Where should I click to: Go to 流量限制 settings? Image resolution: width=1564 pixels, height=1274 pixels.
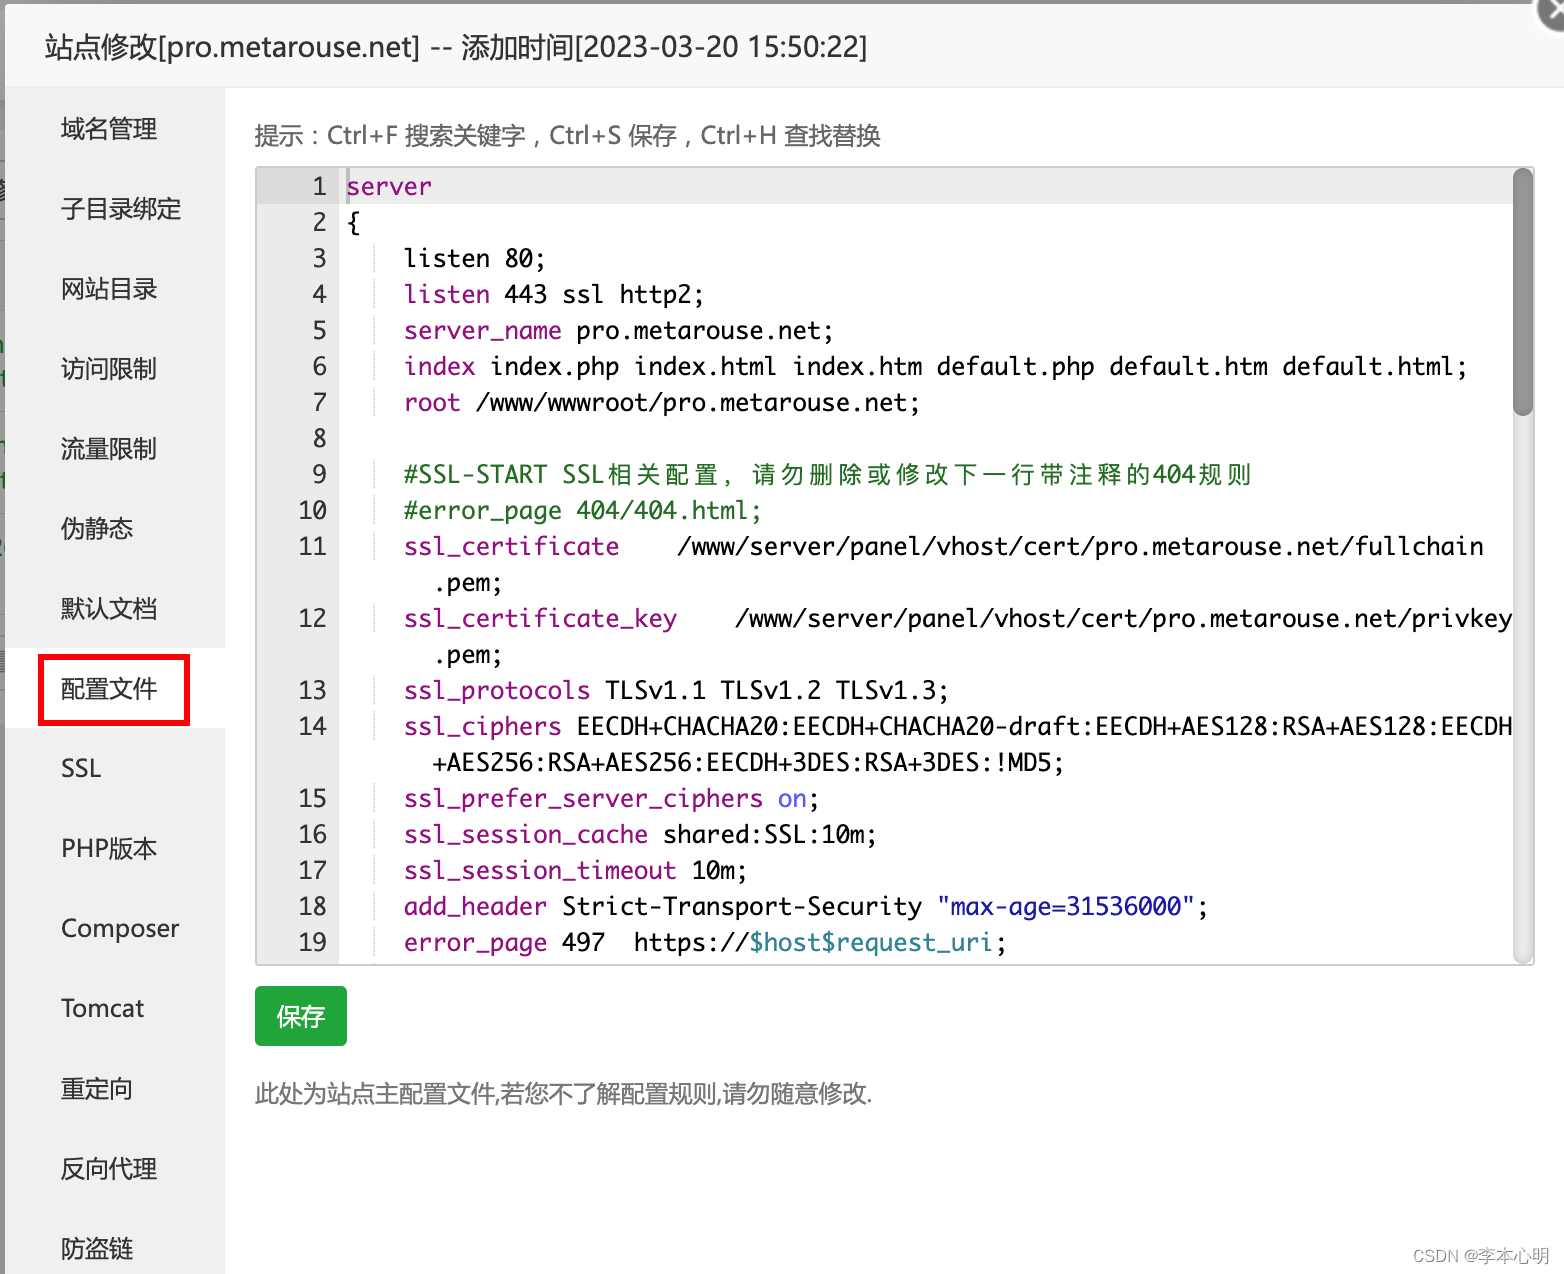[109, 449]
